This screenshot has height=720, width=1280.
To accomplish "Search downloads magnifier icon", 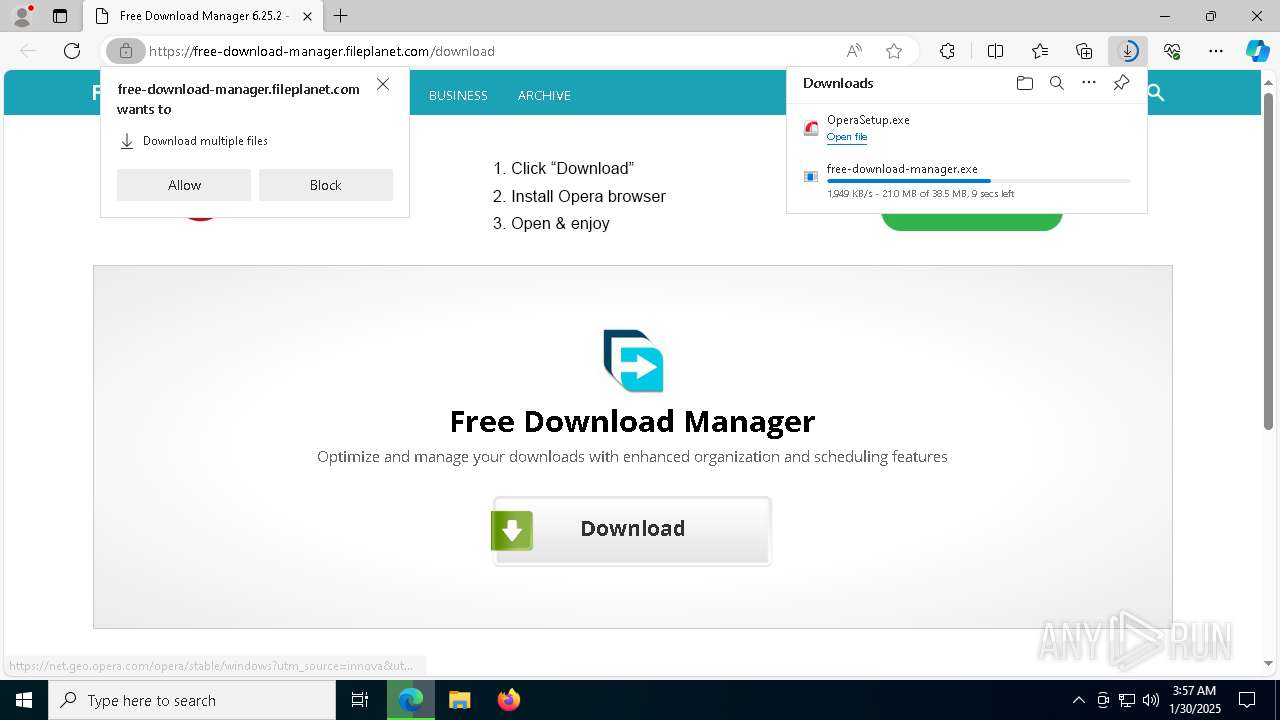I will (1056, 83).
